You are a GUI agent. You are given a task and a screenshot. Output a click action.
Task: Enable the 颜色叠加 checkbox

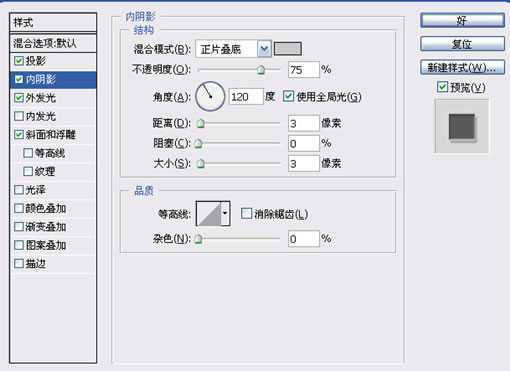coord(19,208)
